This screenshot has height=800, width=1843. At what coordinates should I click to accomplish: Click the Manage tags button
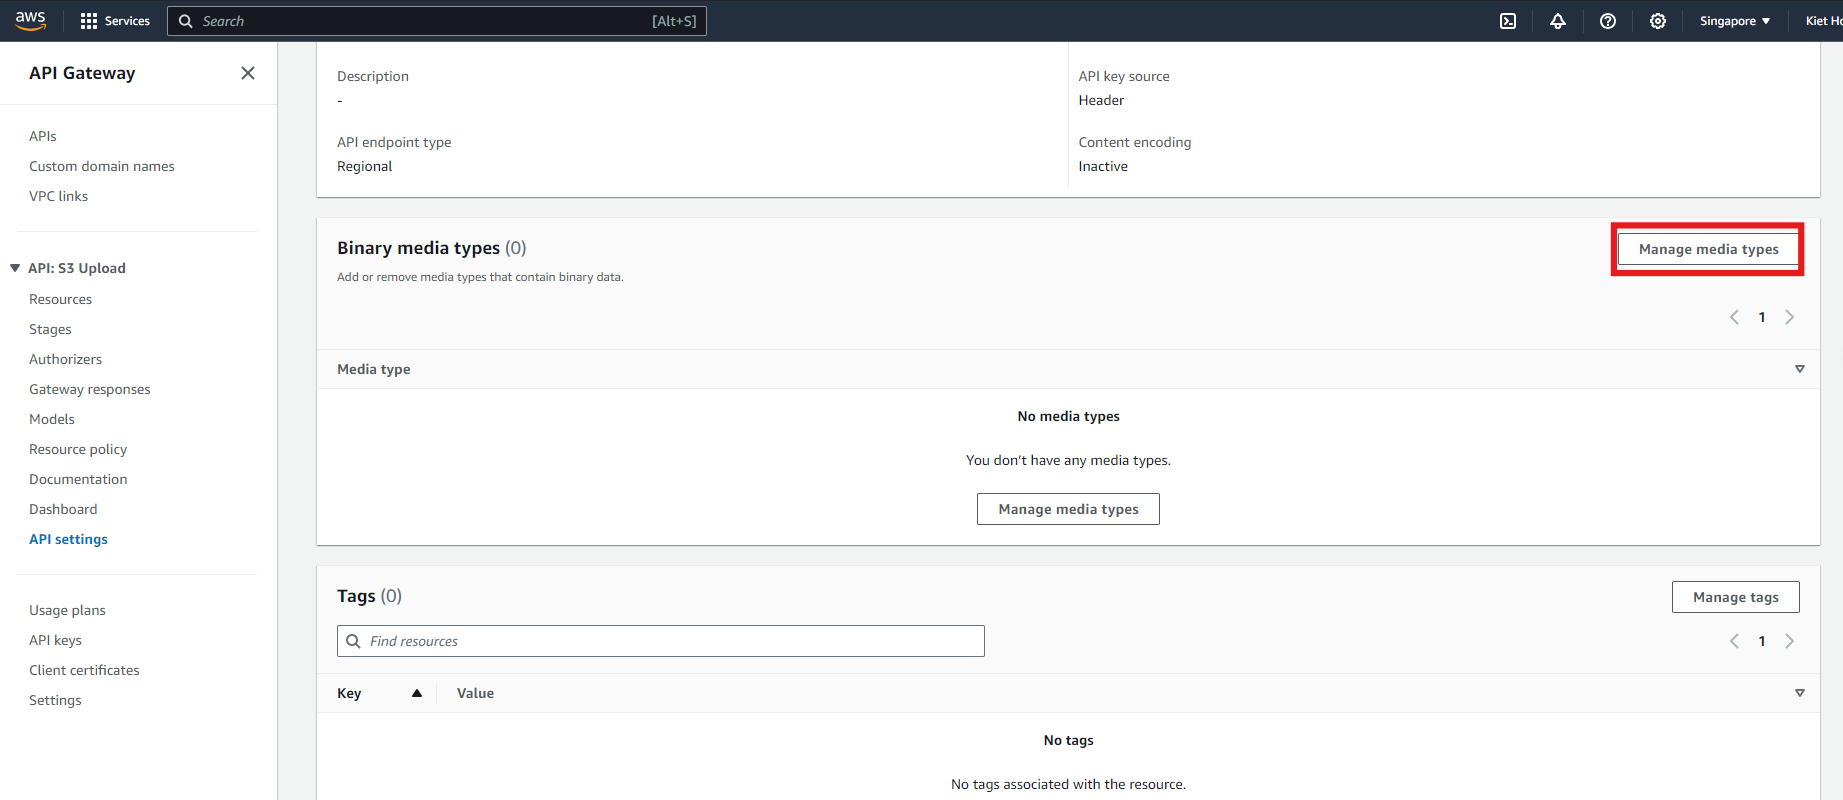[1735, 597]
